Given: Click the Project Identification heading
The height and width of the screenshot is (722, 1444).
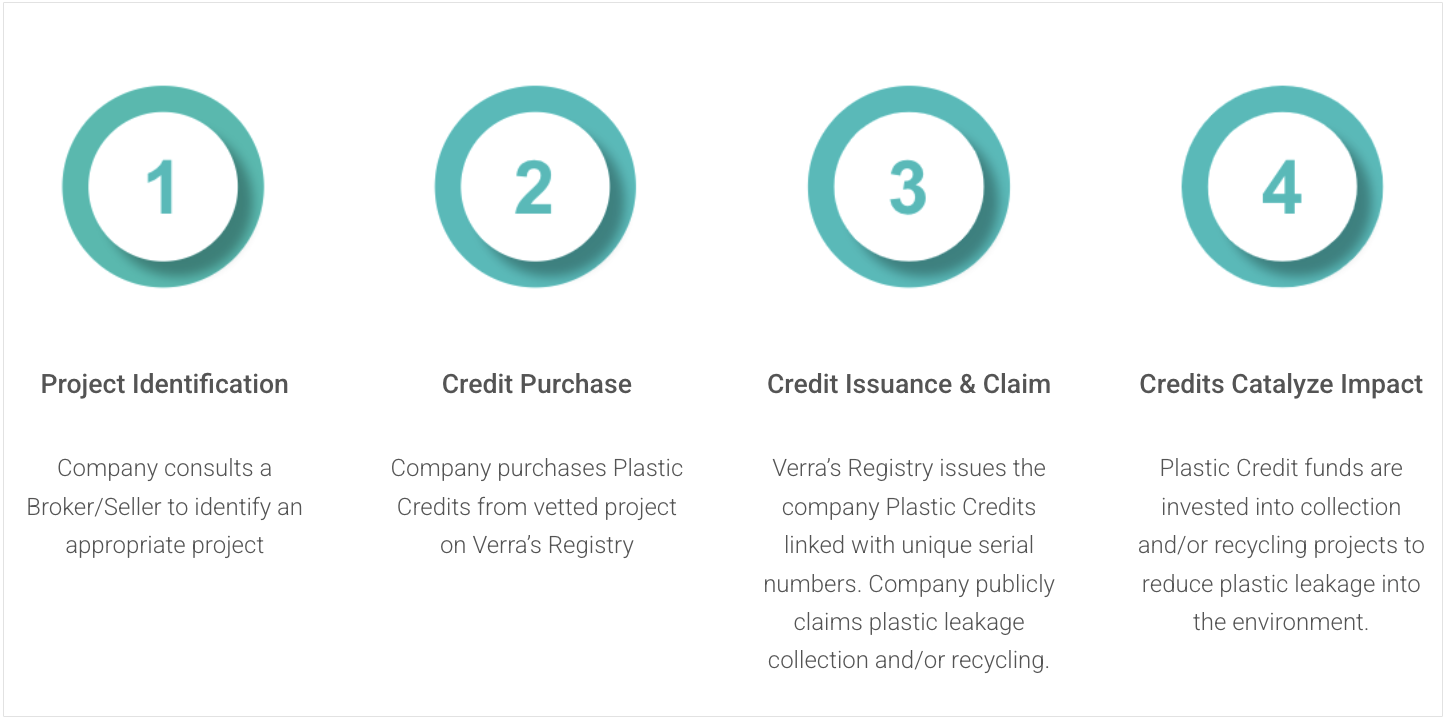Looking at the screenshot, I should point(164,384).
